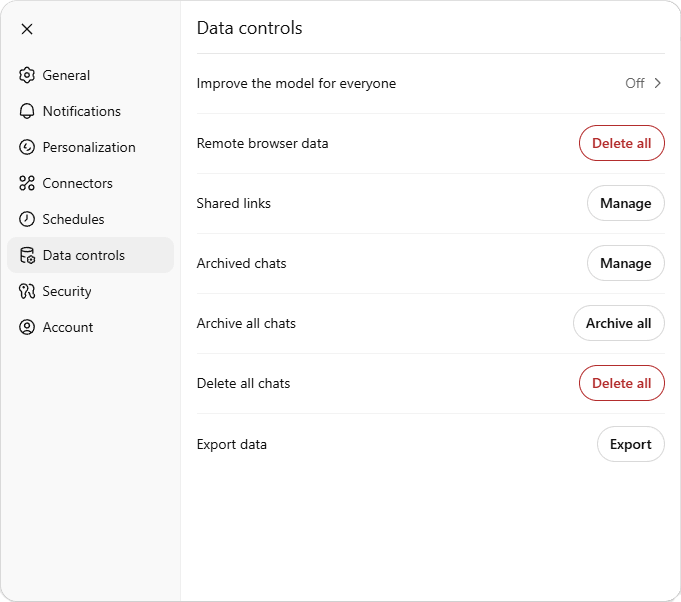Select the Personalization sidebar icon

point(27,147)
